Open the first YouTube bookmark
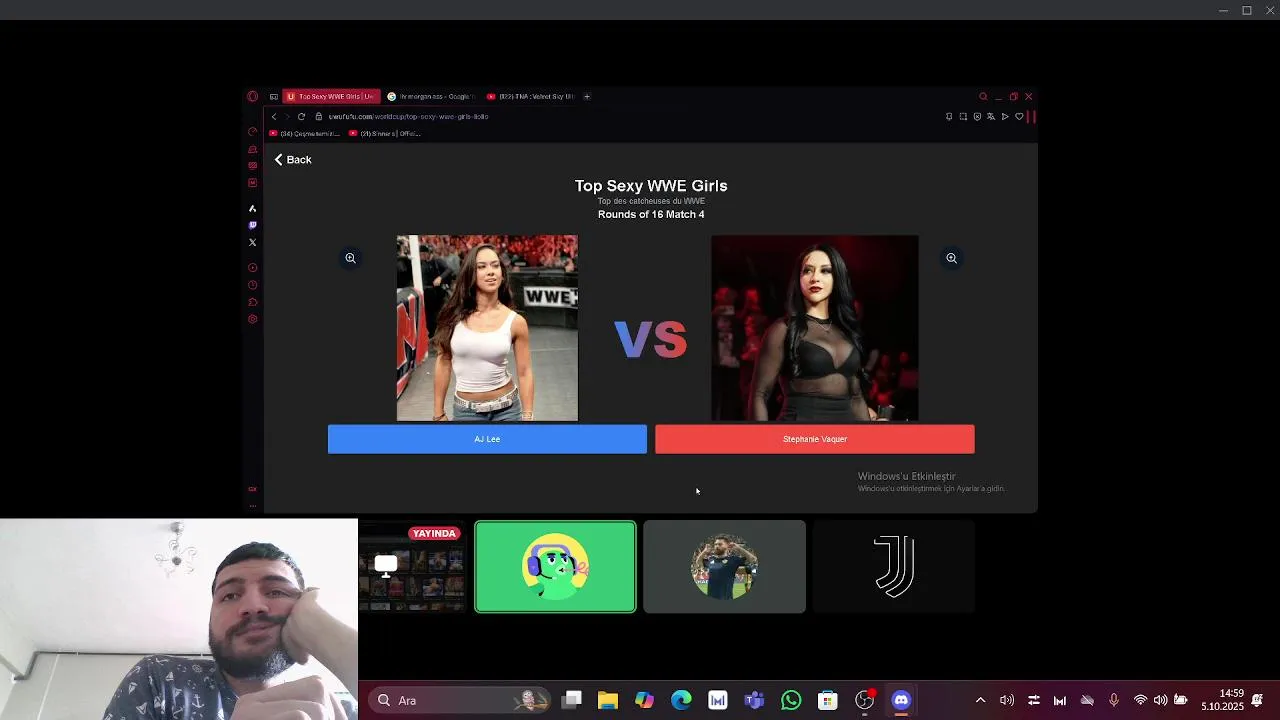The image size is (1280, 720). [x=305, y=133]
